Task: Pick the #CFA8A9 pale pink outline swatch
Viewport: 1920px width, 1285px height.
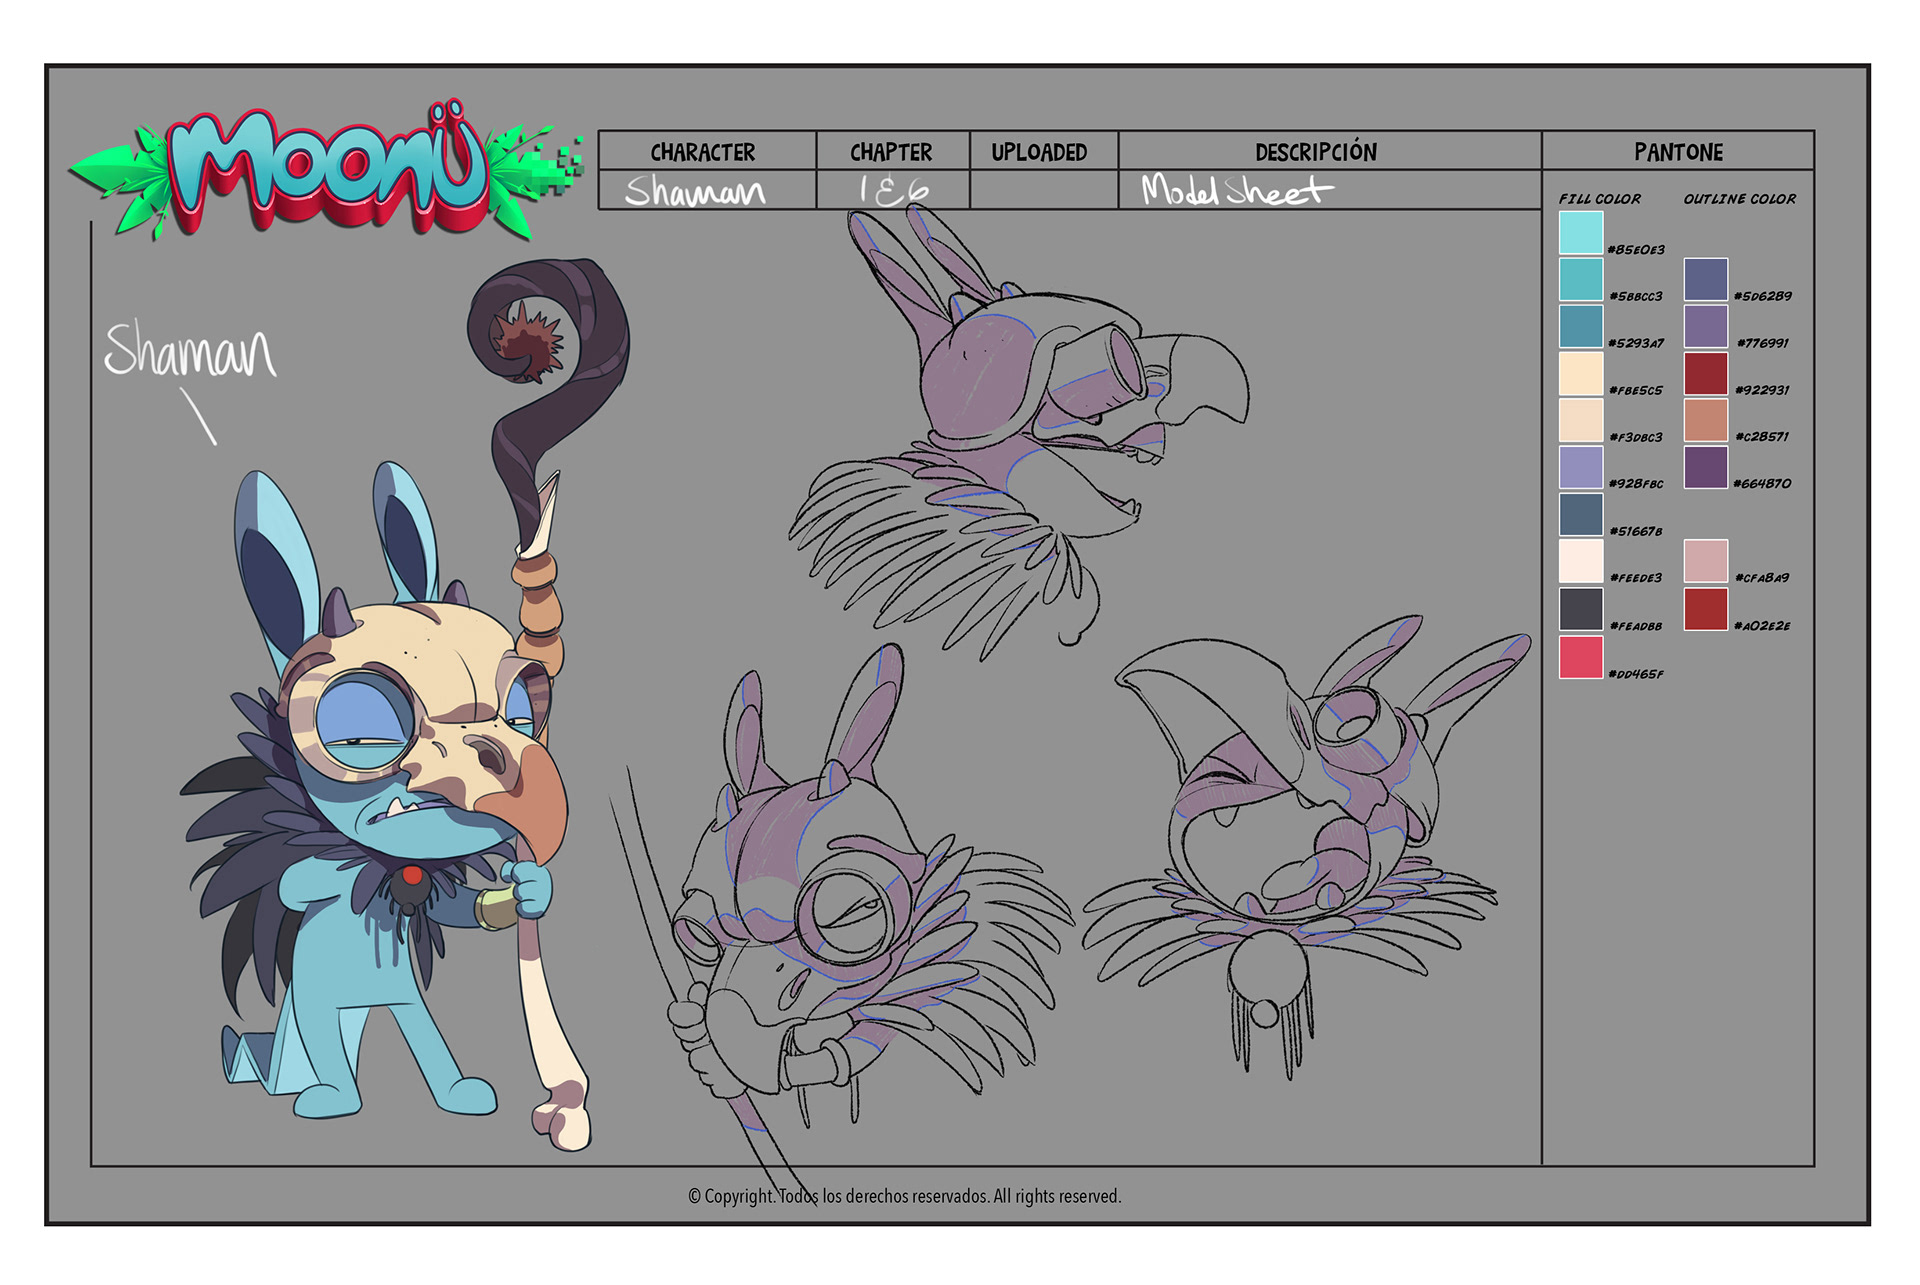Action: click(1705, 561)
